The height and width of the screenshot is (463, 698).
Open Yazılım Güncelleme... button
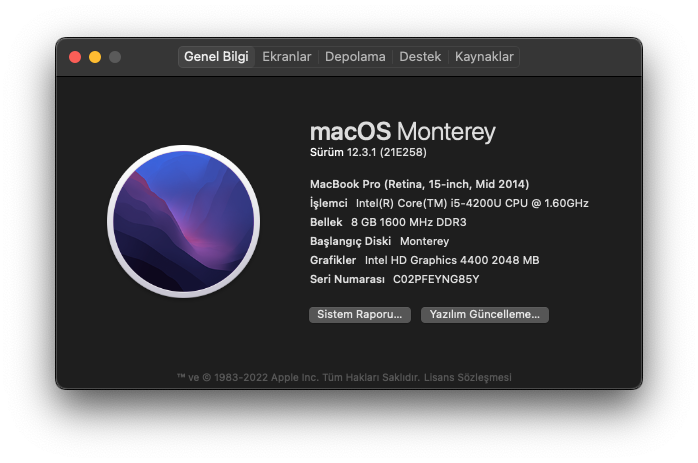[x=485, y=315]
